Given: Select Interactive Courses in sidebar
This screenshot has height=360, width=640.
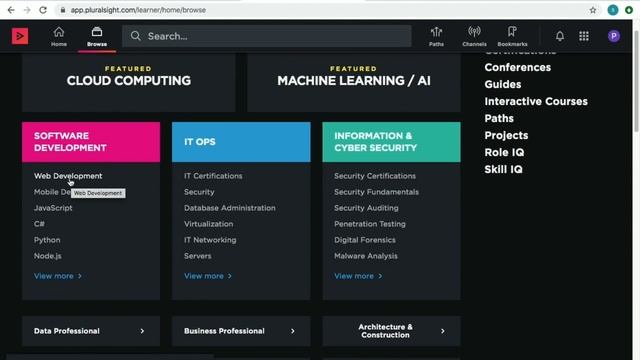Looking at the screenshot, I should (x=536, y=101).
